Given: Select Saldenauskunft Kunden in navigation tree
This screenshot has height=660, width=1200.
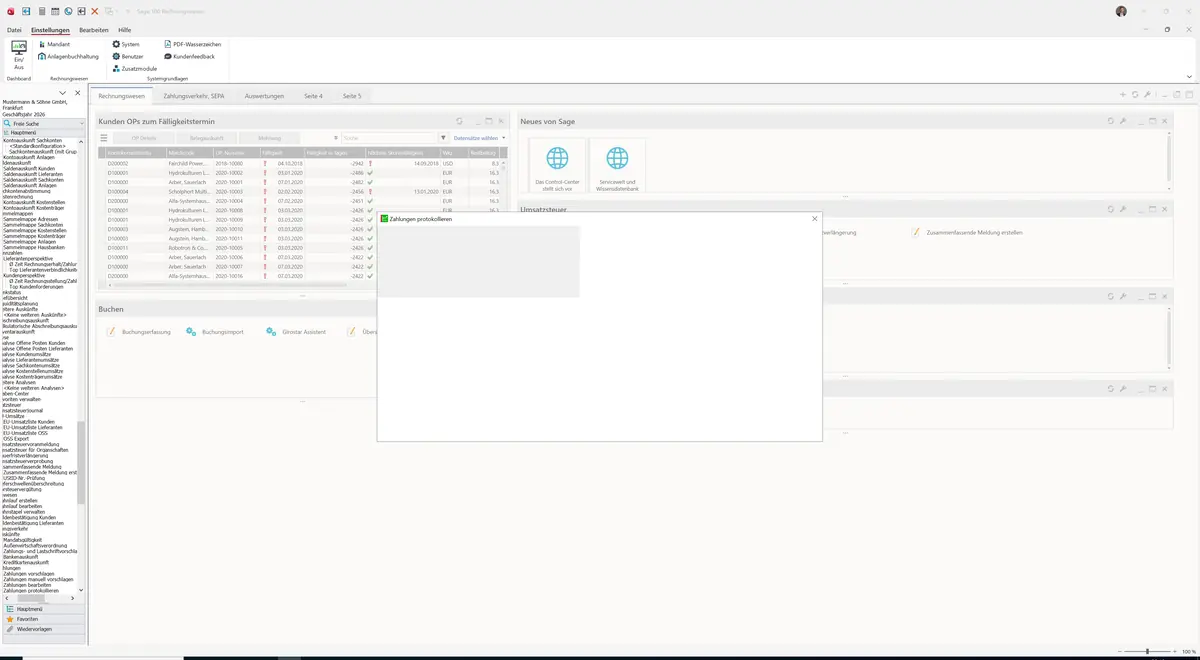Looking at the screenshot, I should click(x=29, y=168).
